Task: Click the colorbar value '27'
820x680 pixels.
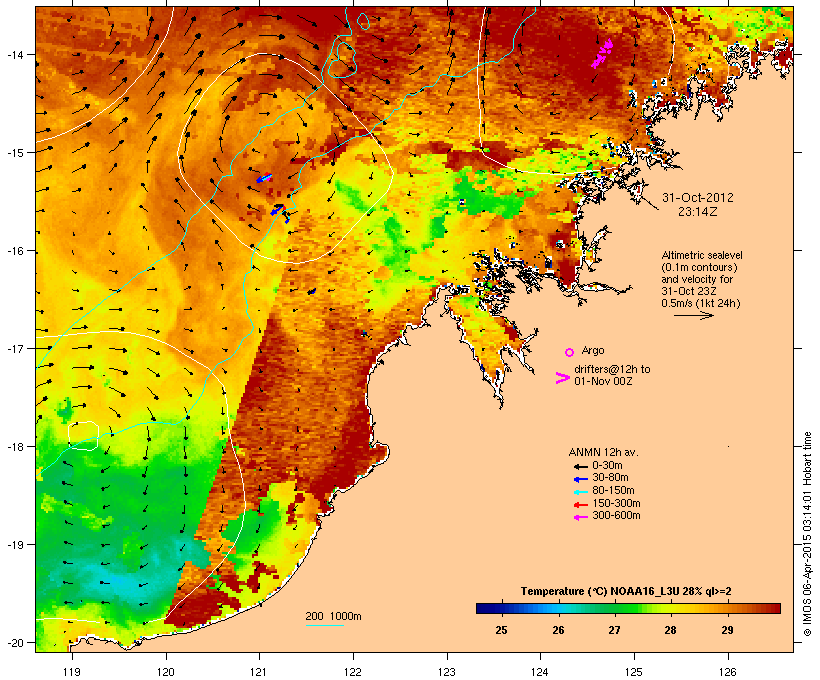Action: tap(614, 630)
